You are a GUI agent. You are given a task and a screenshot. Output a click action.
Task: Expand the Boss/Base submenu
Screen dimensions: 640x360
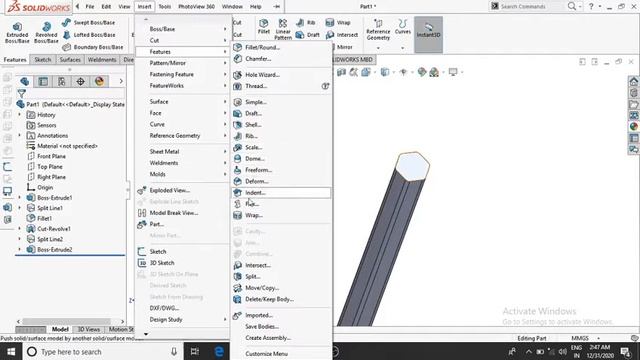tap(182, 29)
